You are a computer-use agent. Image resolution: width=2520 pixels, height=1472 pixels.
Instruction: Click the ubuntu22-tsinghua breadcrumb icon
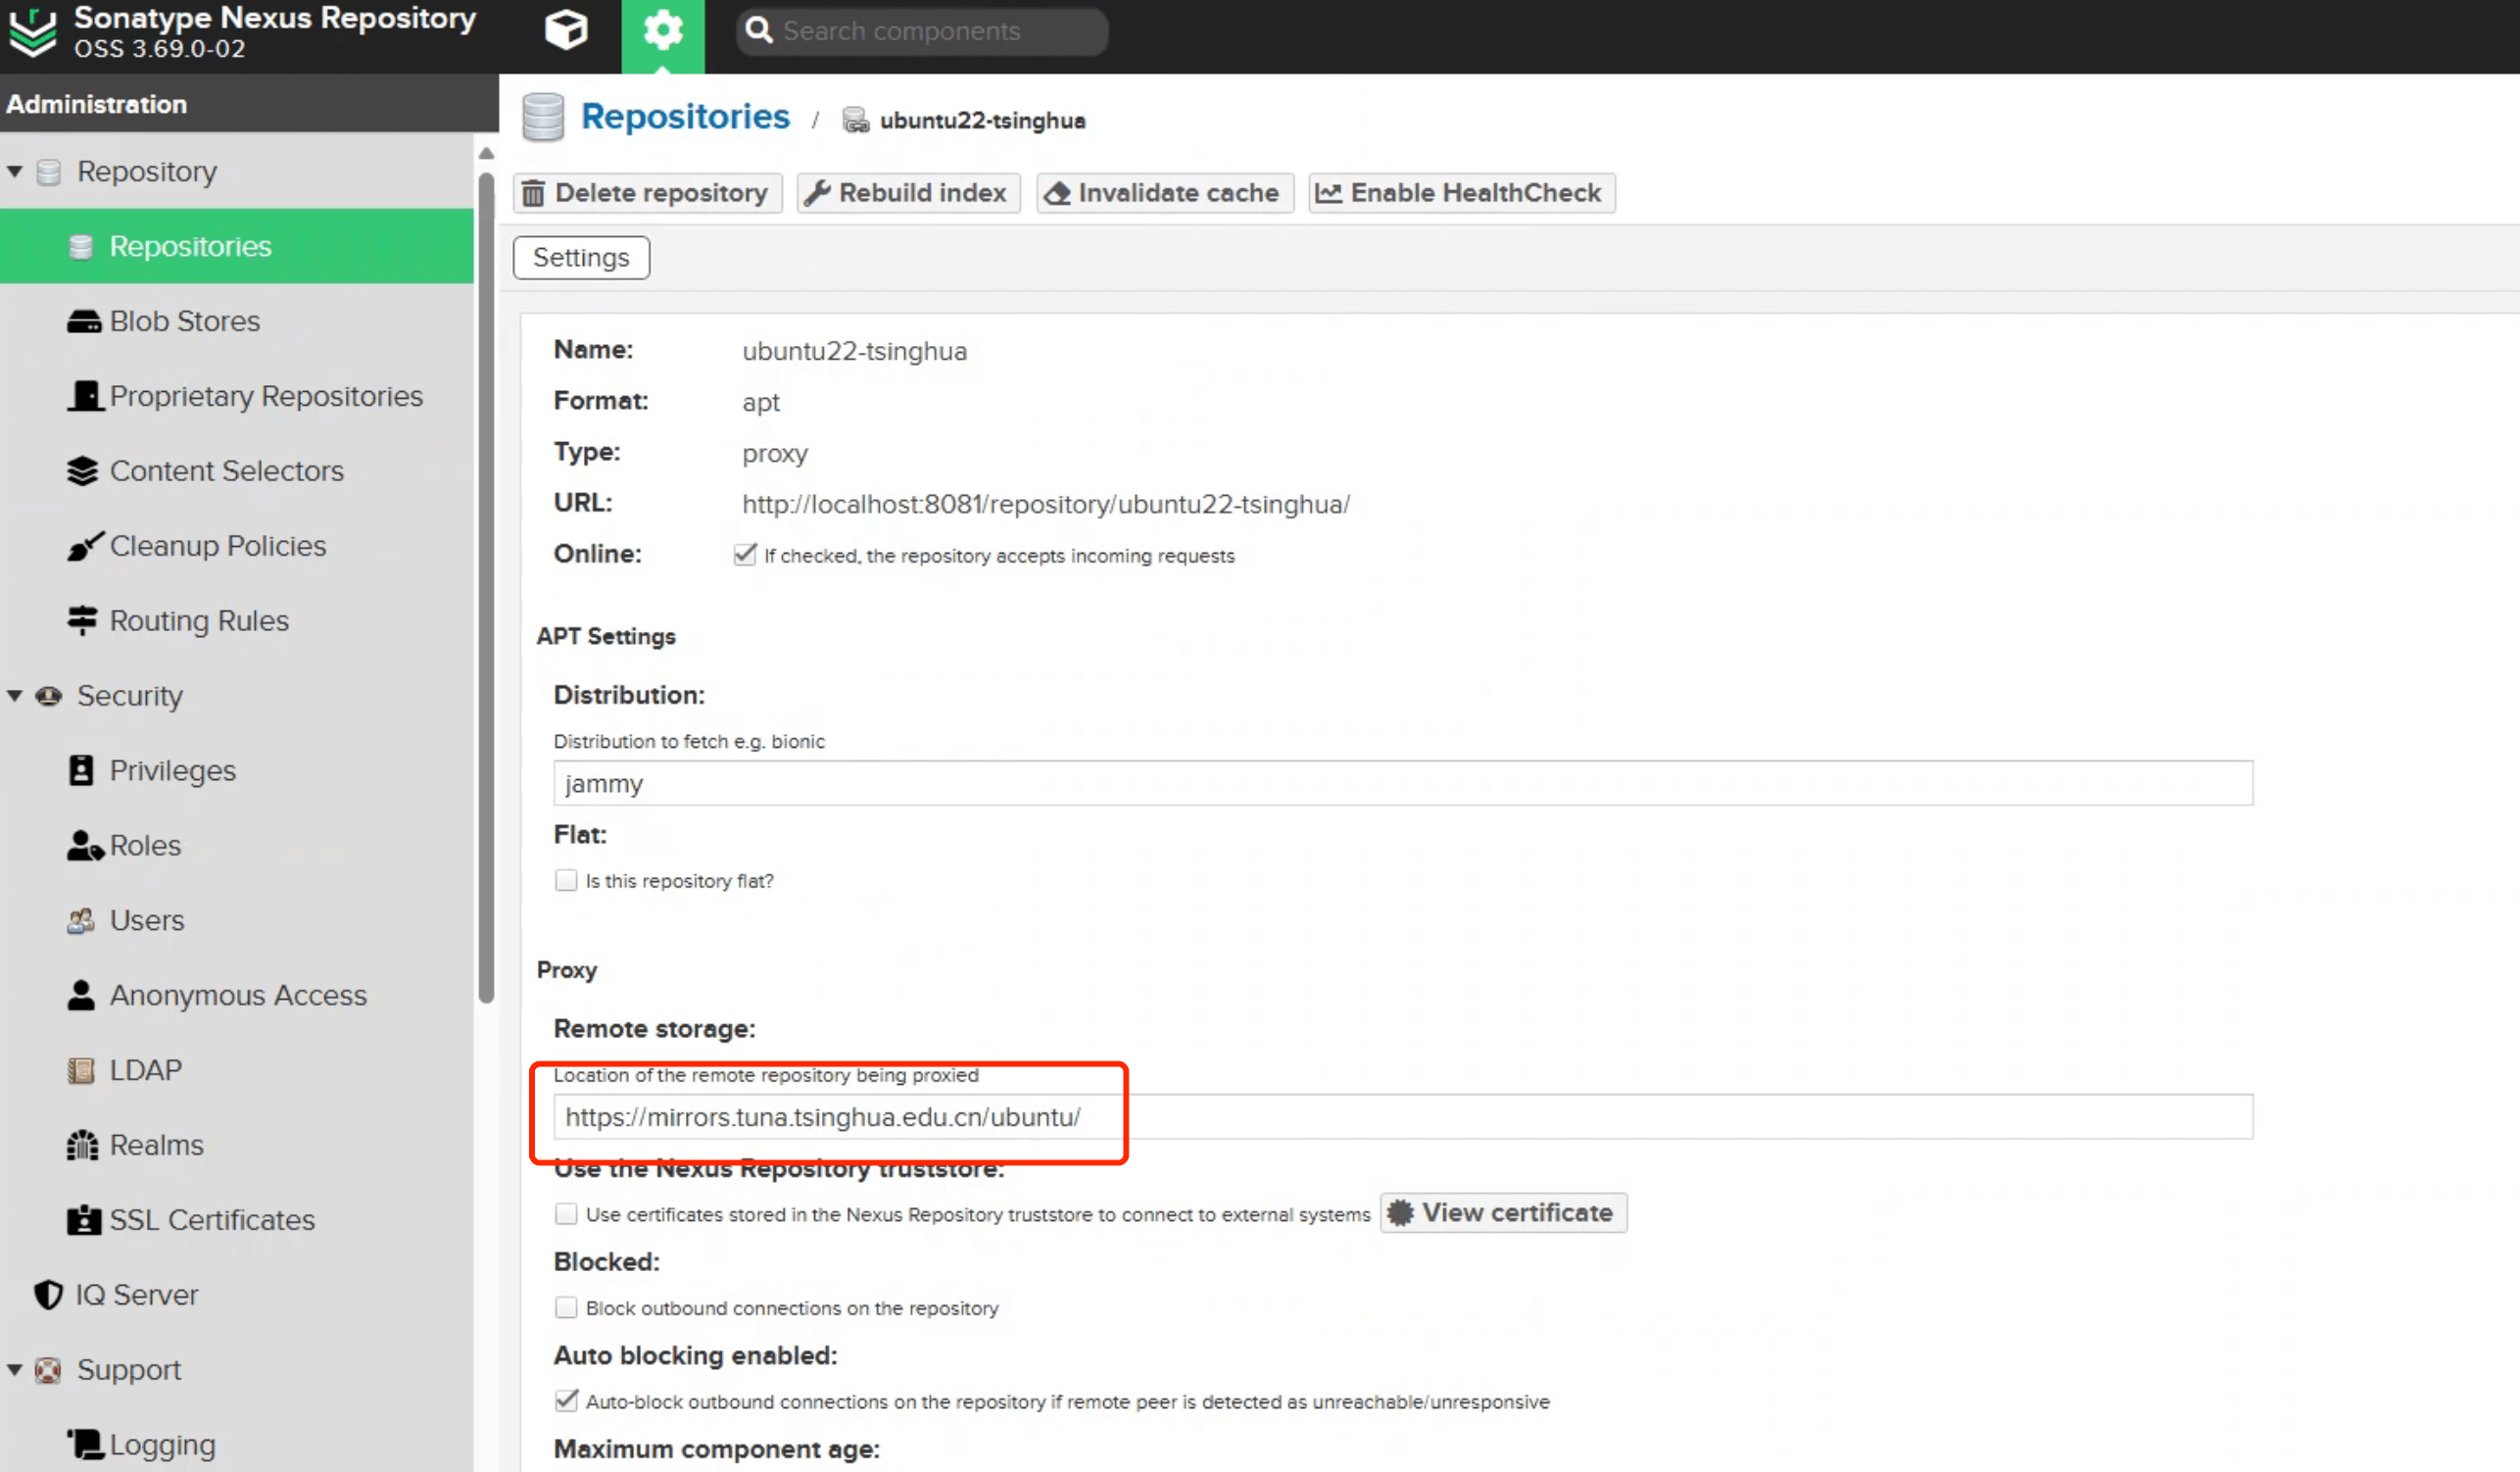pyautogui.click(x=855, y=120)
